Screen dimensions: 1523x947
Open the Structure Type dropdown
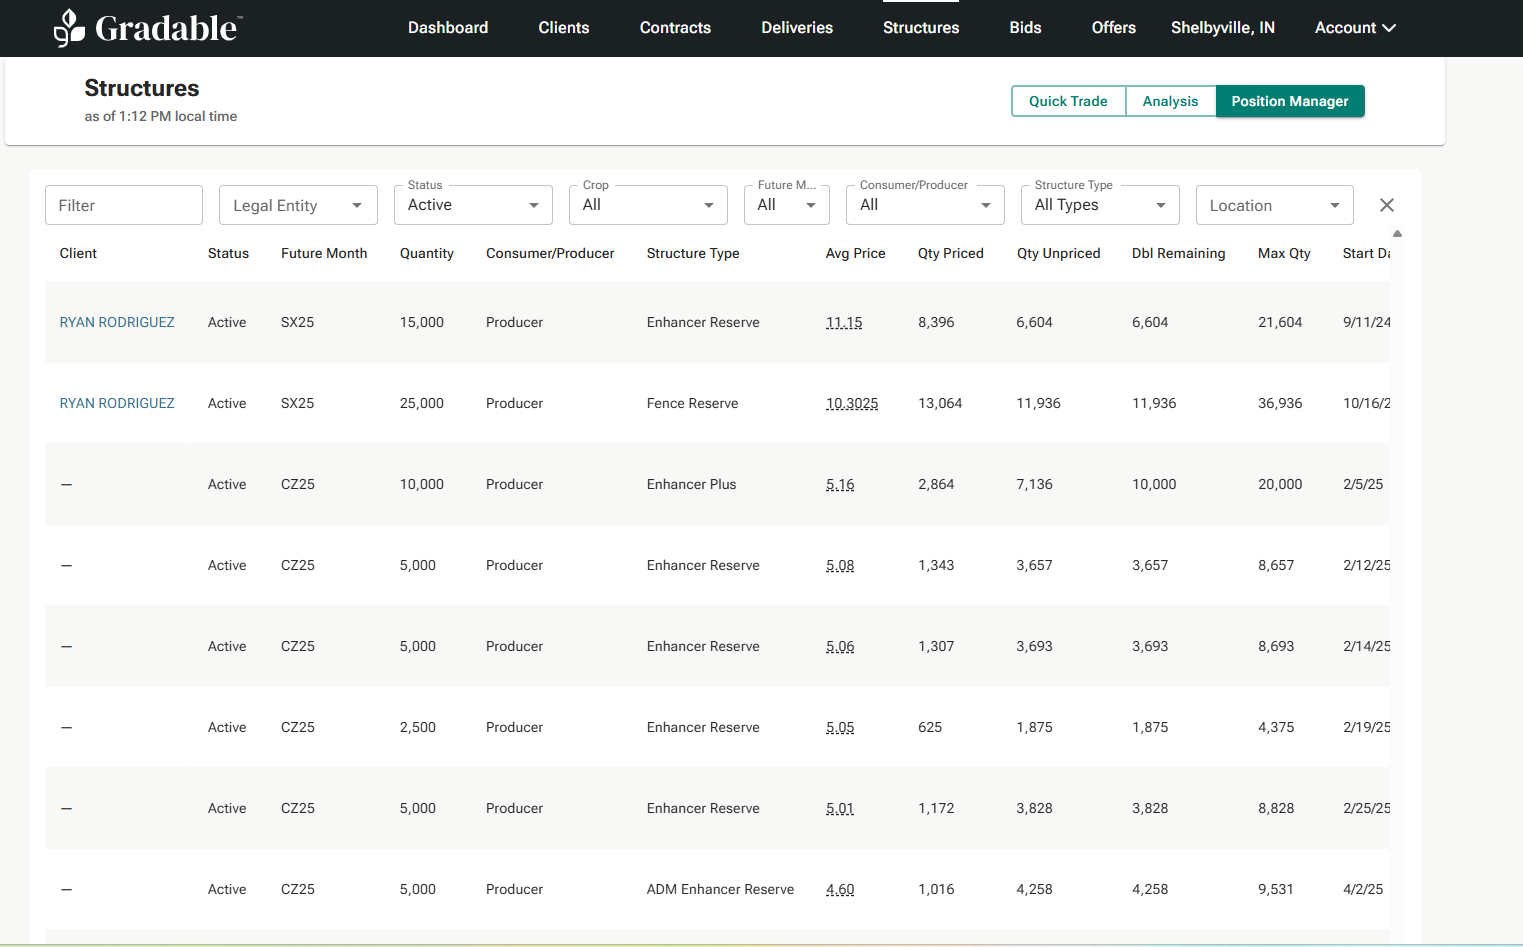1100,205
